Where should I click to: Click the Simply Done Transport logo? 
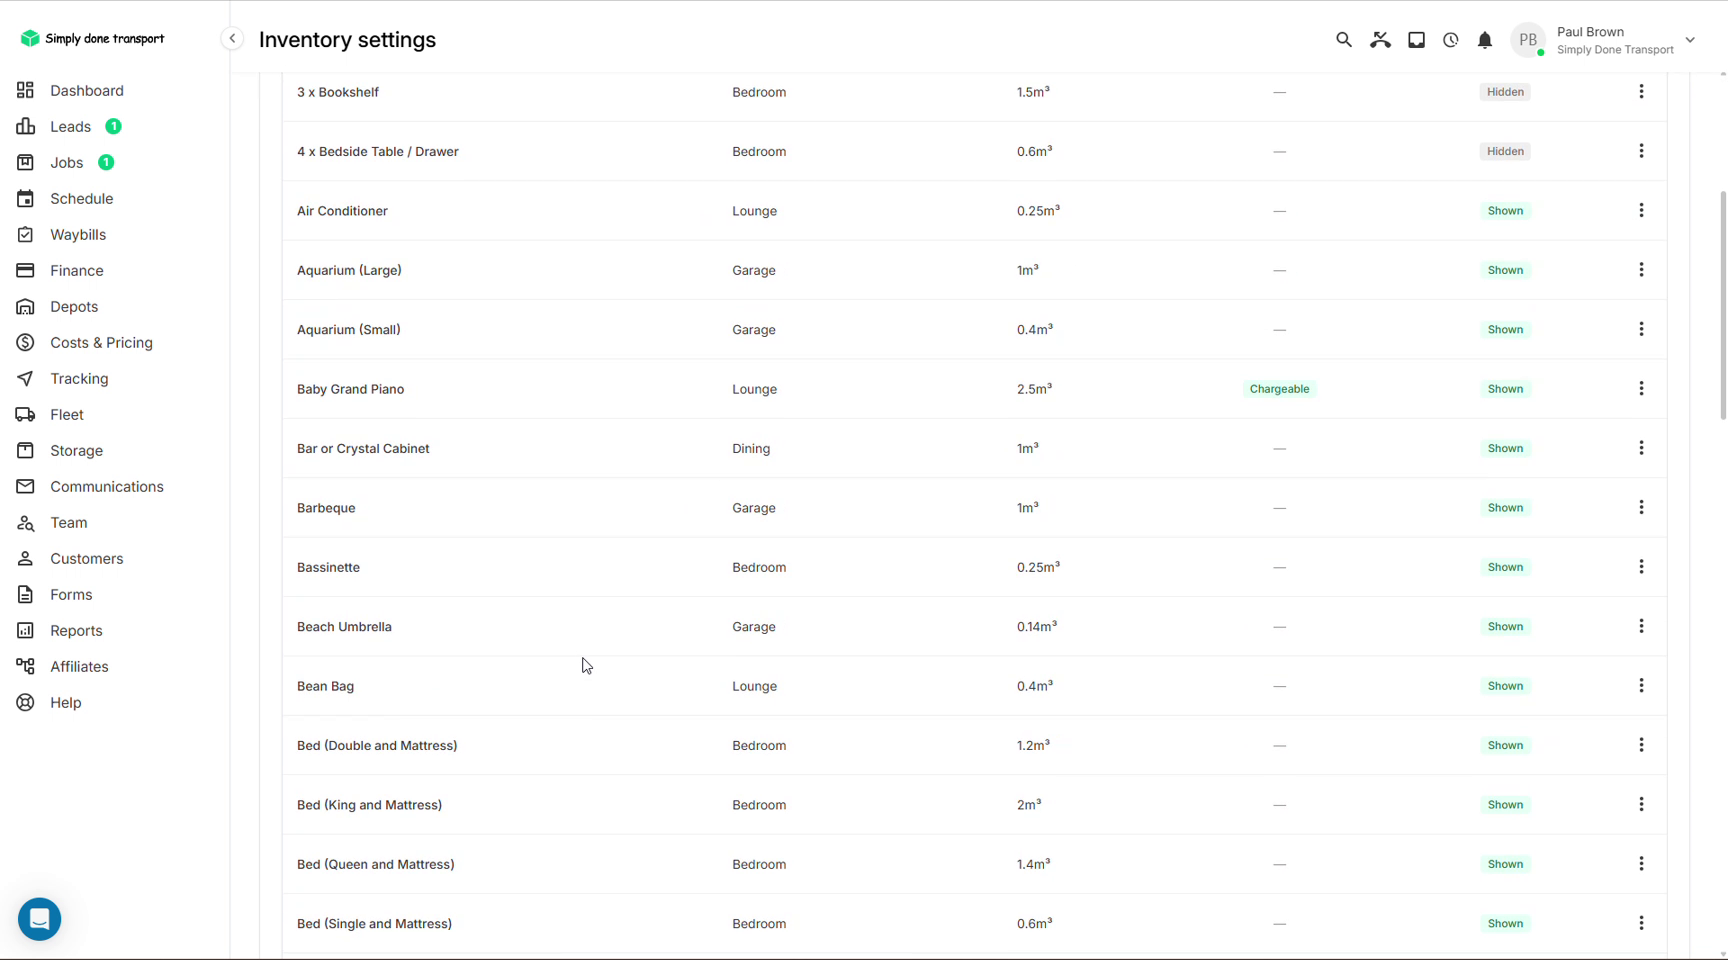click(x=92, y=38)
